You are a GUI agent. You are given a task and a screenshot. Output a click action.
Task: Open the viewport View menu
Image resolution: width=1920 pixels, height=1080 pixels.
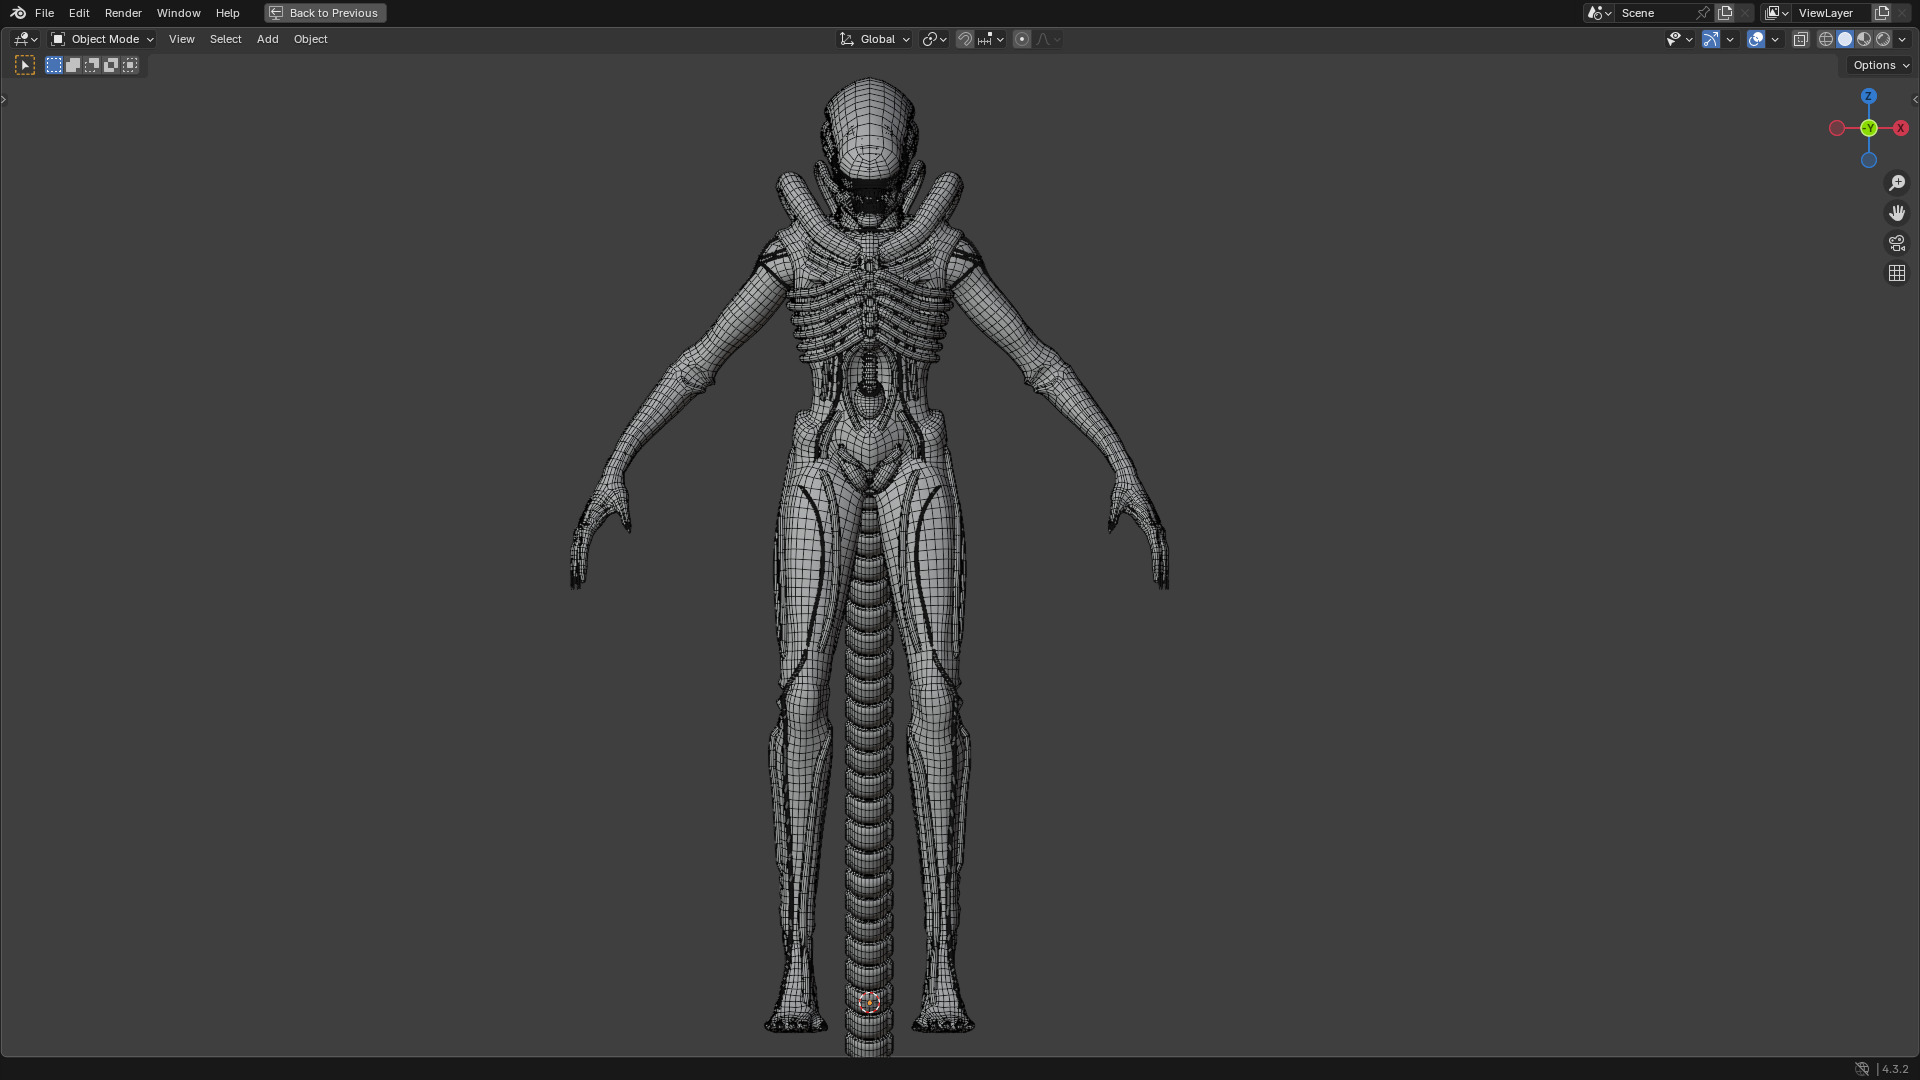[x=181, y=39]
